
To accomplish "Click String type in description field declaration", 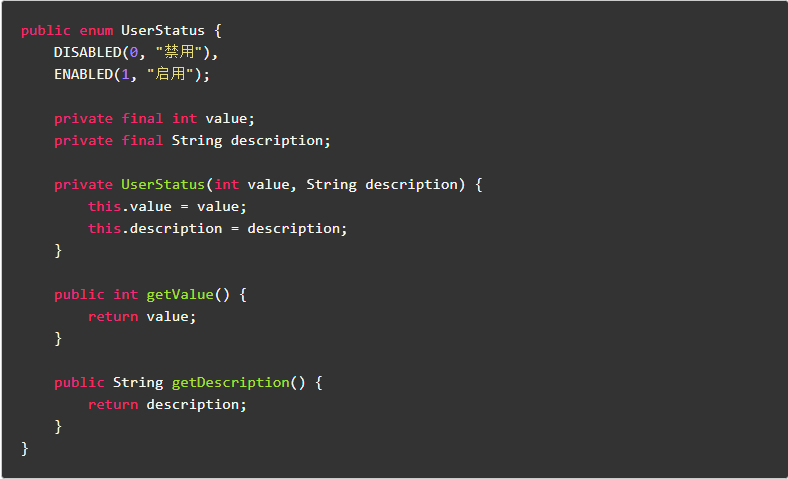I will 197,140.
